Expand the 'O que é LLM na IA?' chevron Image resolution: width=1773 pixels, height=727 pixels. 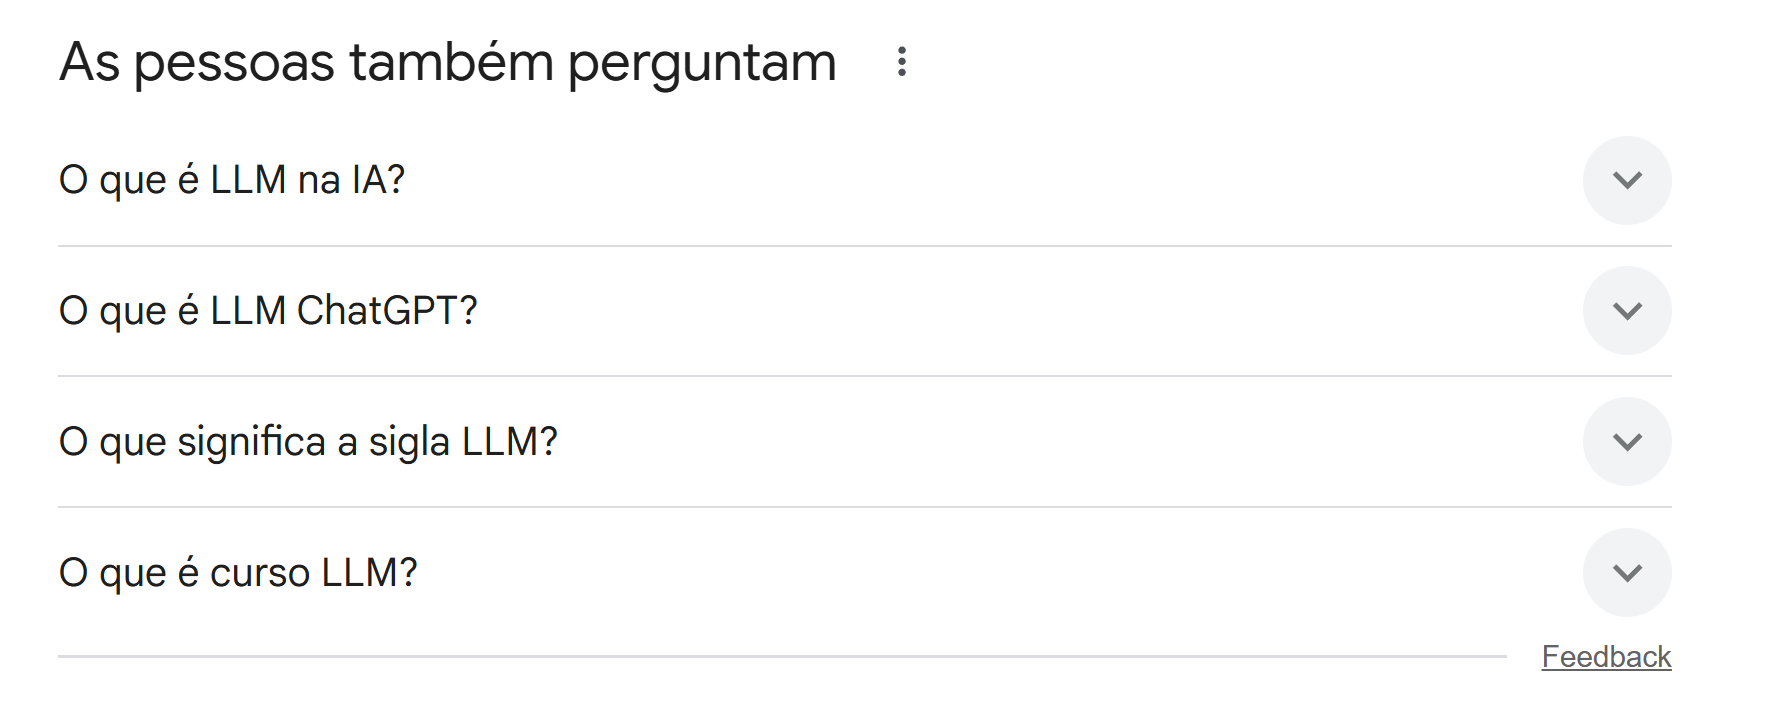[1626, 180]
